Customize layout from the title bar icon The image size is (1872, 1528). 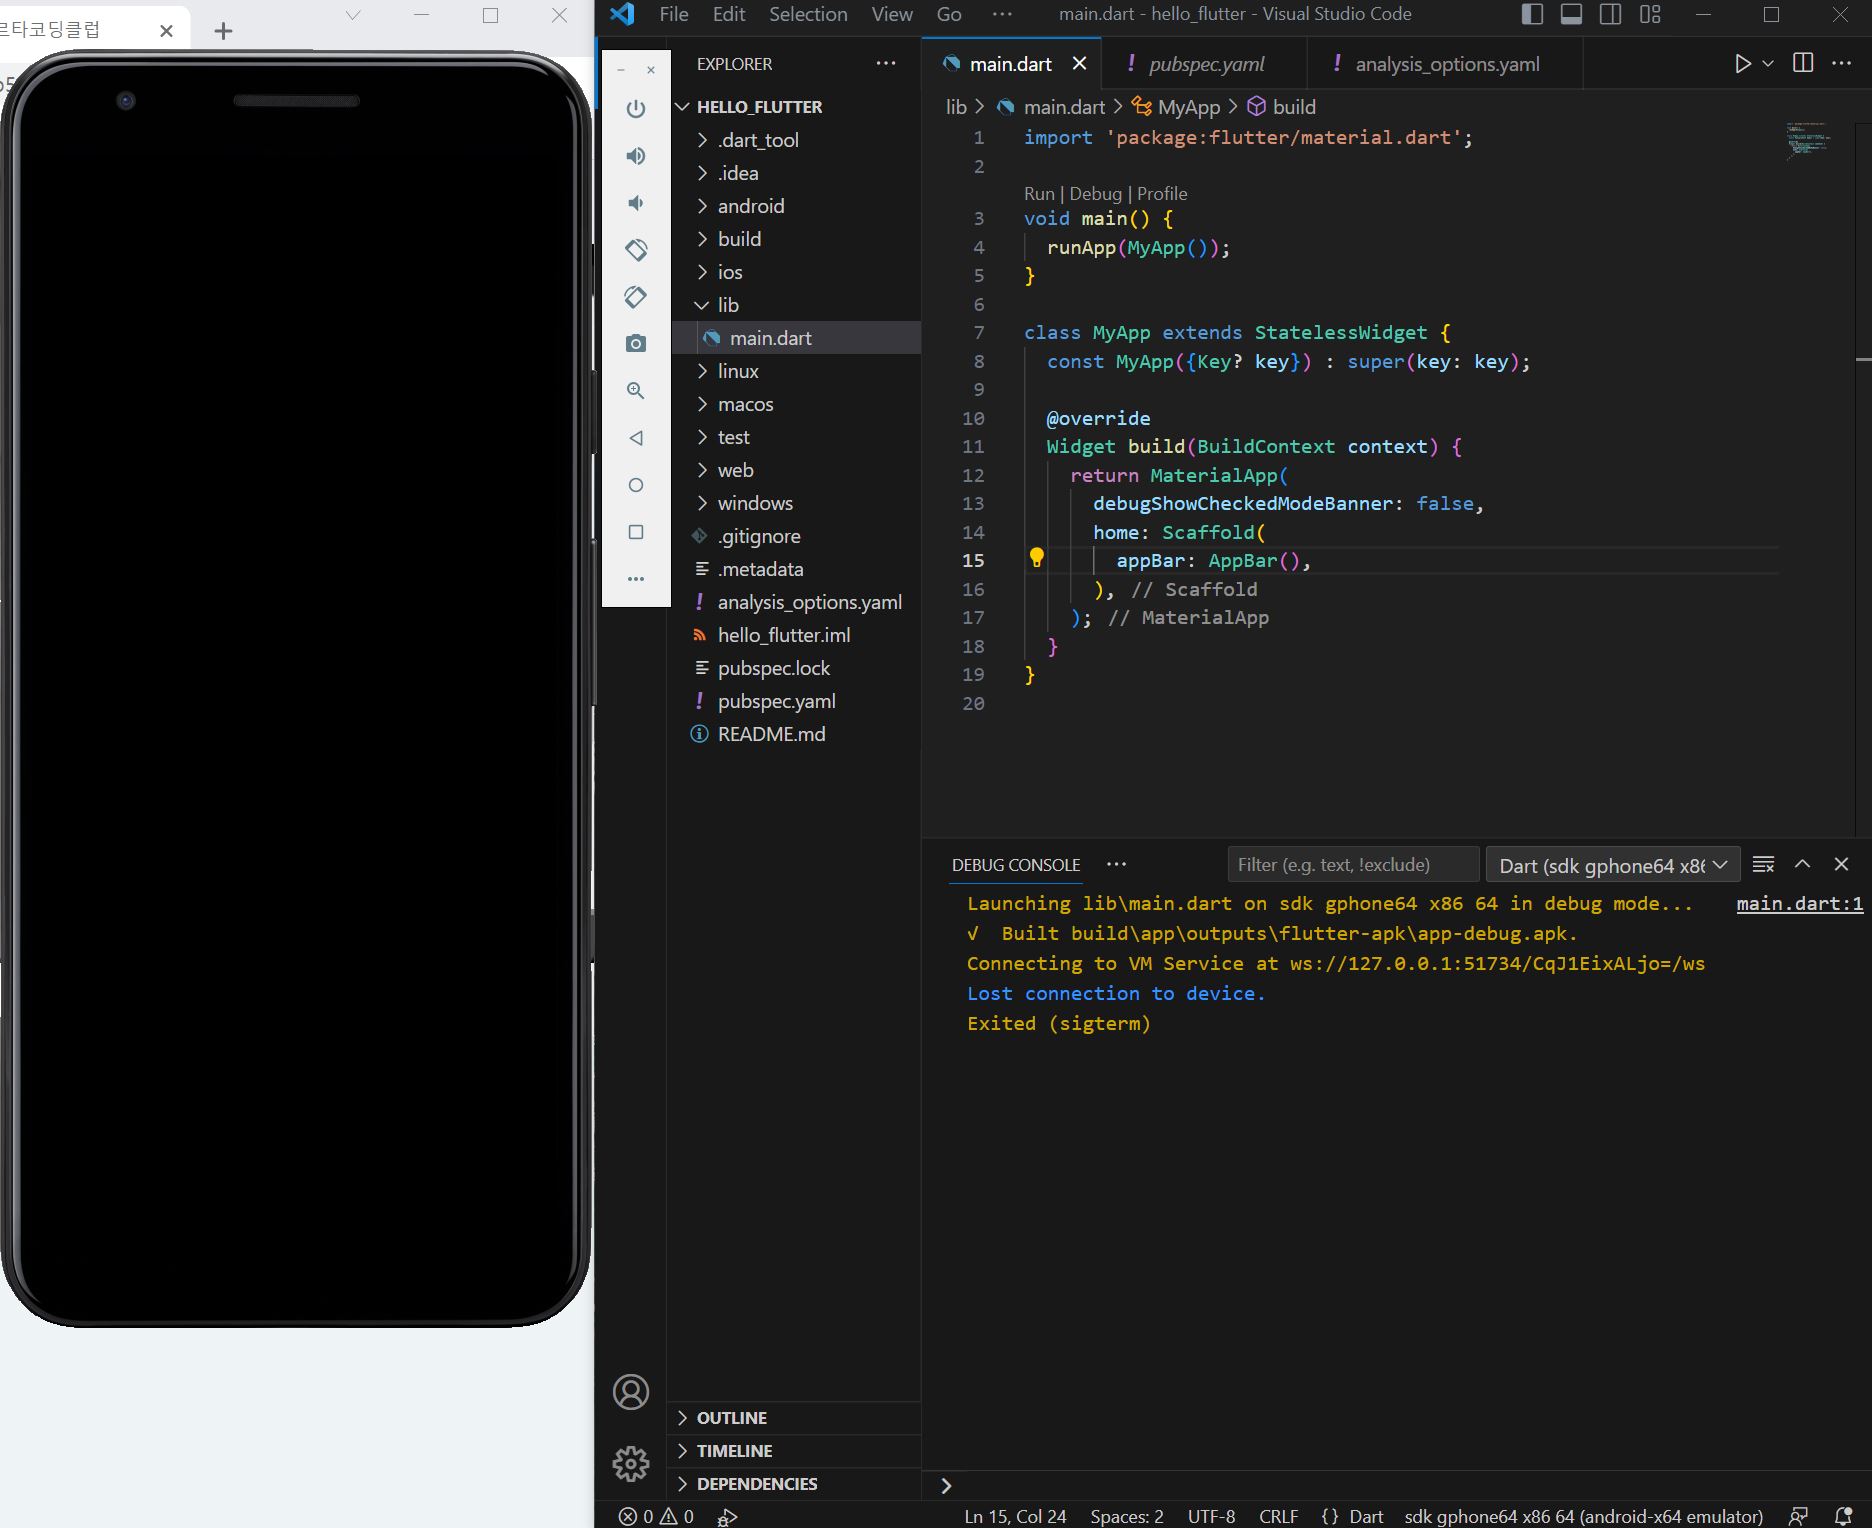pos(1650,14)
